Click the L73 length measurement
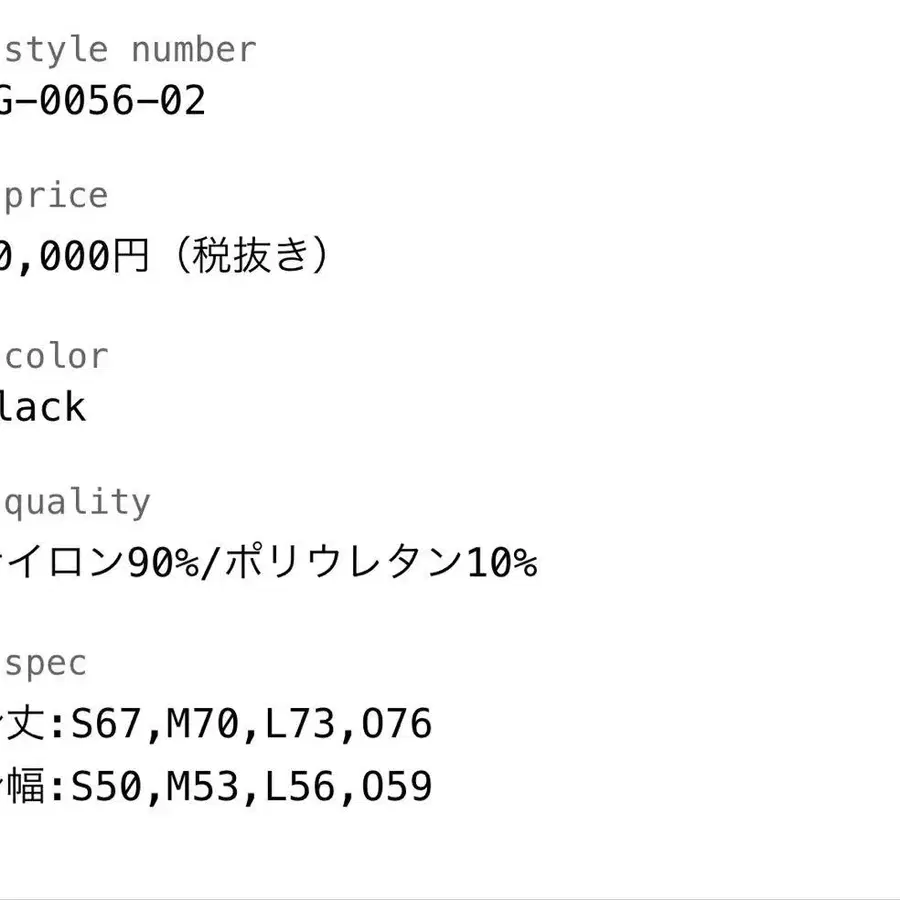The image size is (900, 900). coord(300,723)
